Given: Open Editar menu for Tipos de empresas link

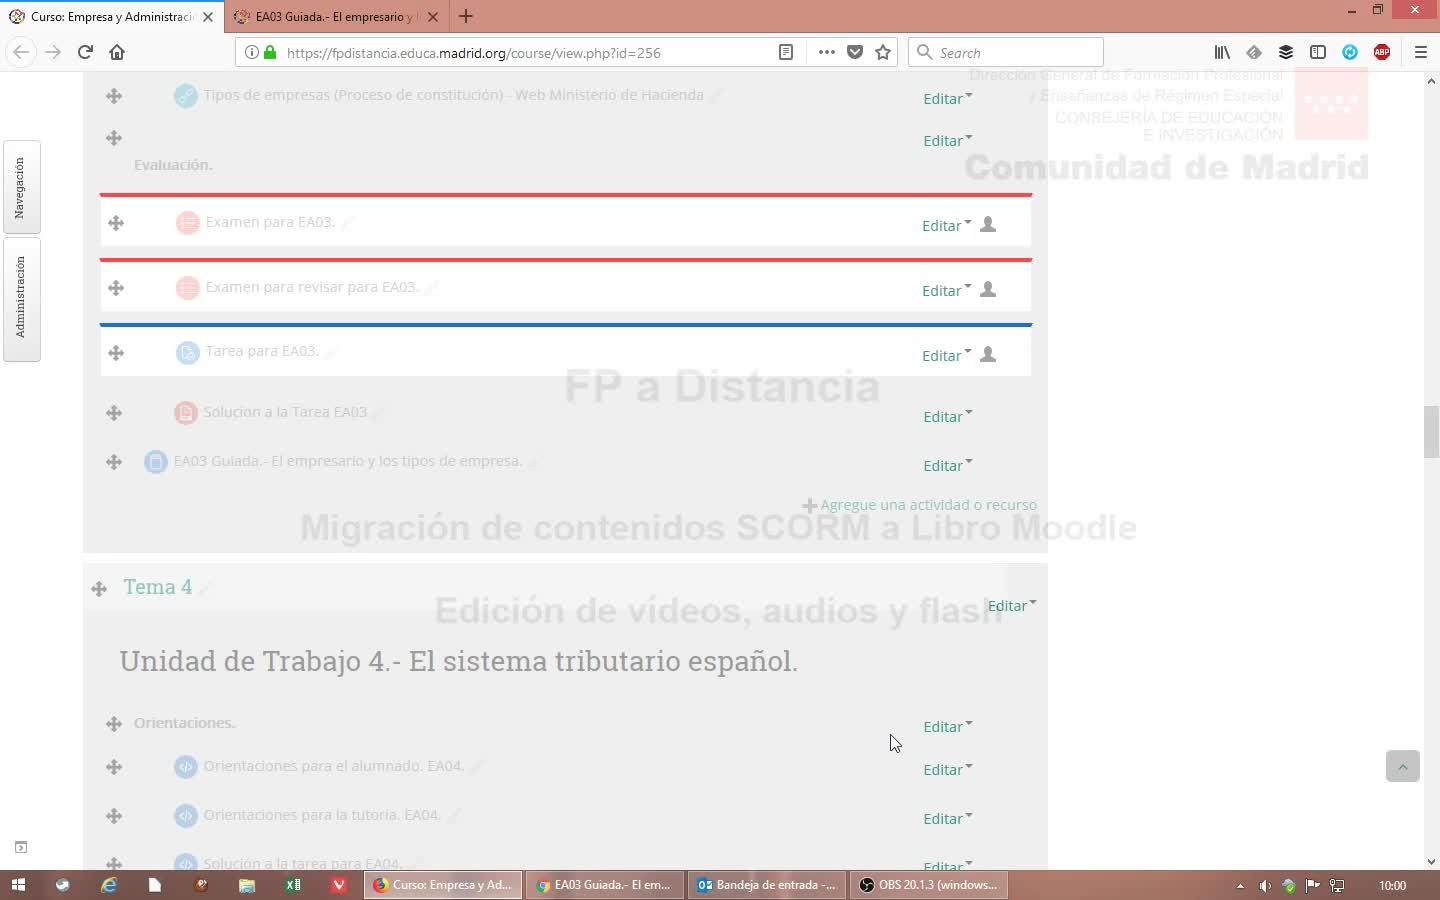Looking at the screenshot, I should coord(948,98).
